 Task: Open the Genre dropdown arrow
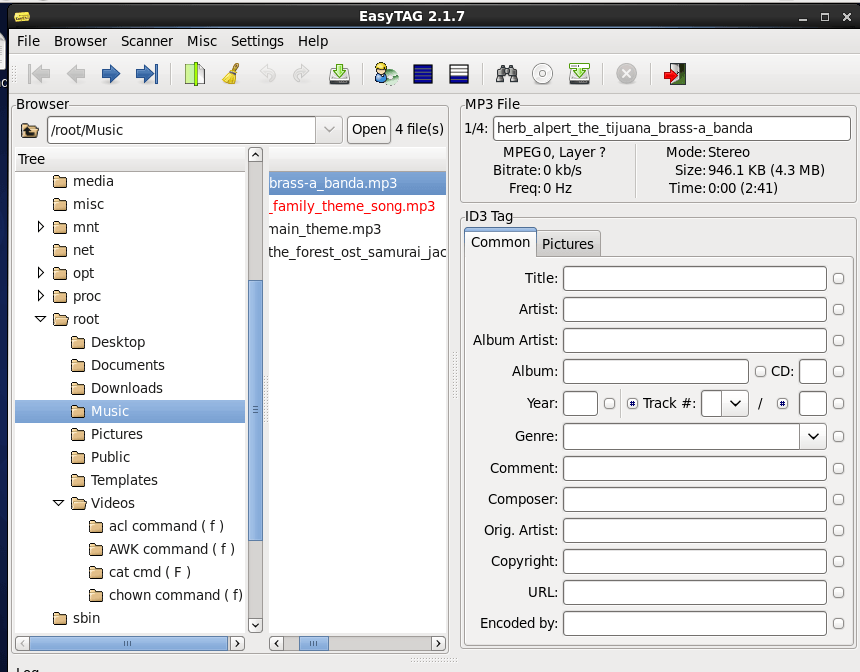click(x=813, y=437)
